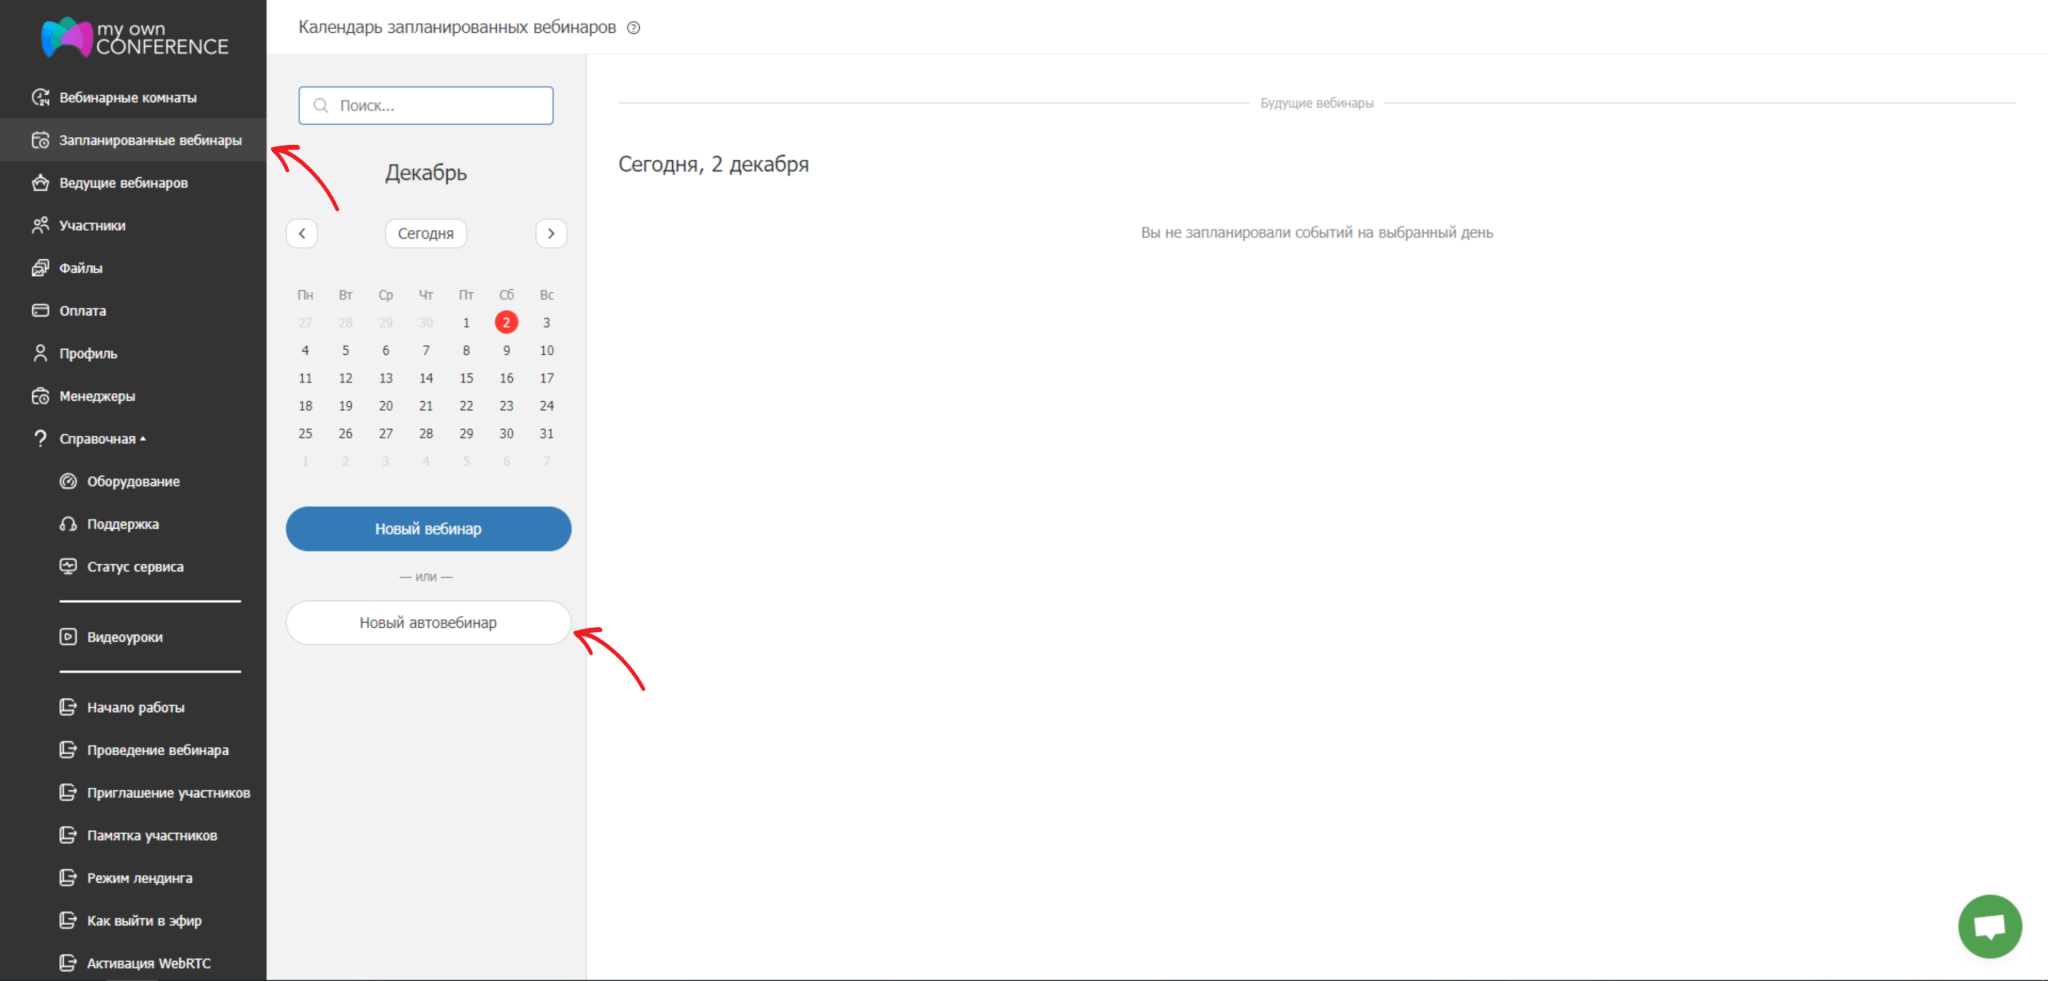Viewport: 2048px width, 981px height.
Task: Open Equipment check under Справочная
Action: tap(68, 481)
